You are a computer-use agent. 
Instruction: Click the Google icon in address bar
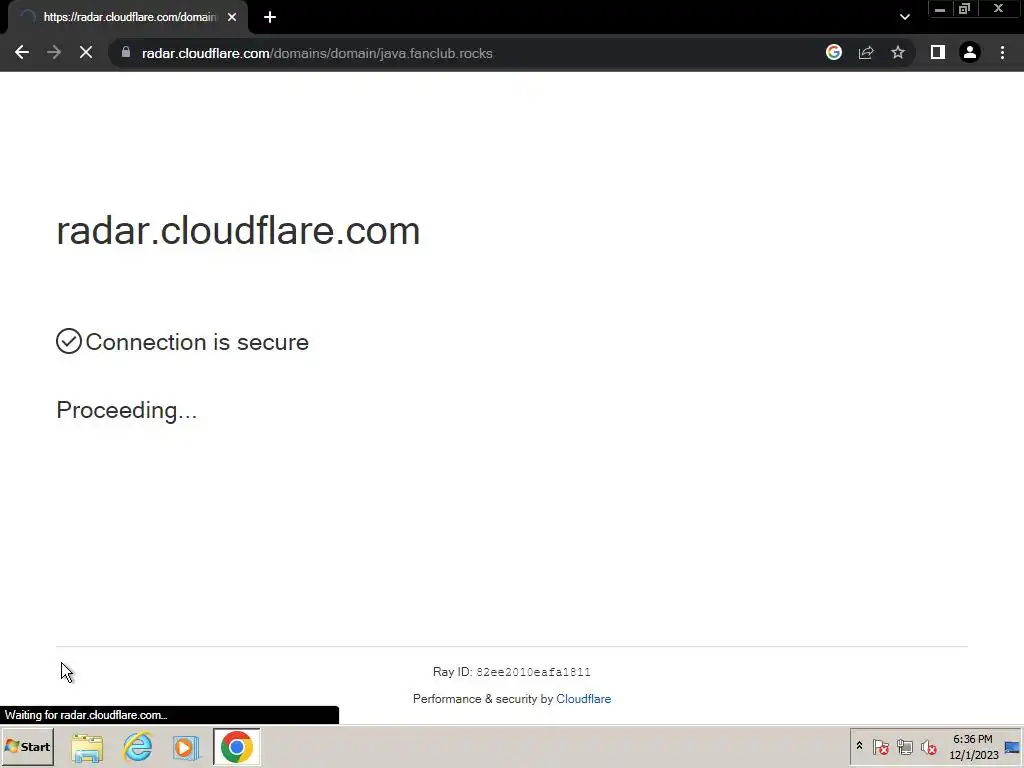[x=833, y=53]
